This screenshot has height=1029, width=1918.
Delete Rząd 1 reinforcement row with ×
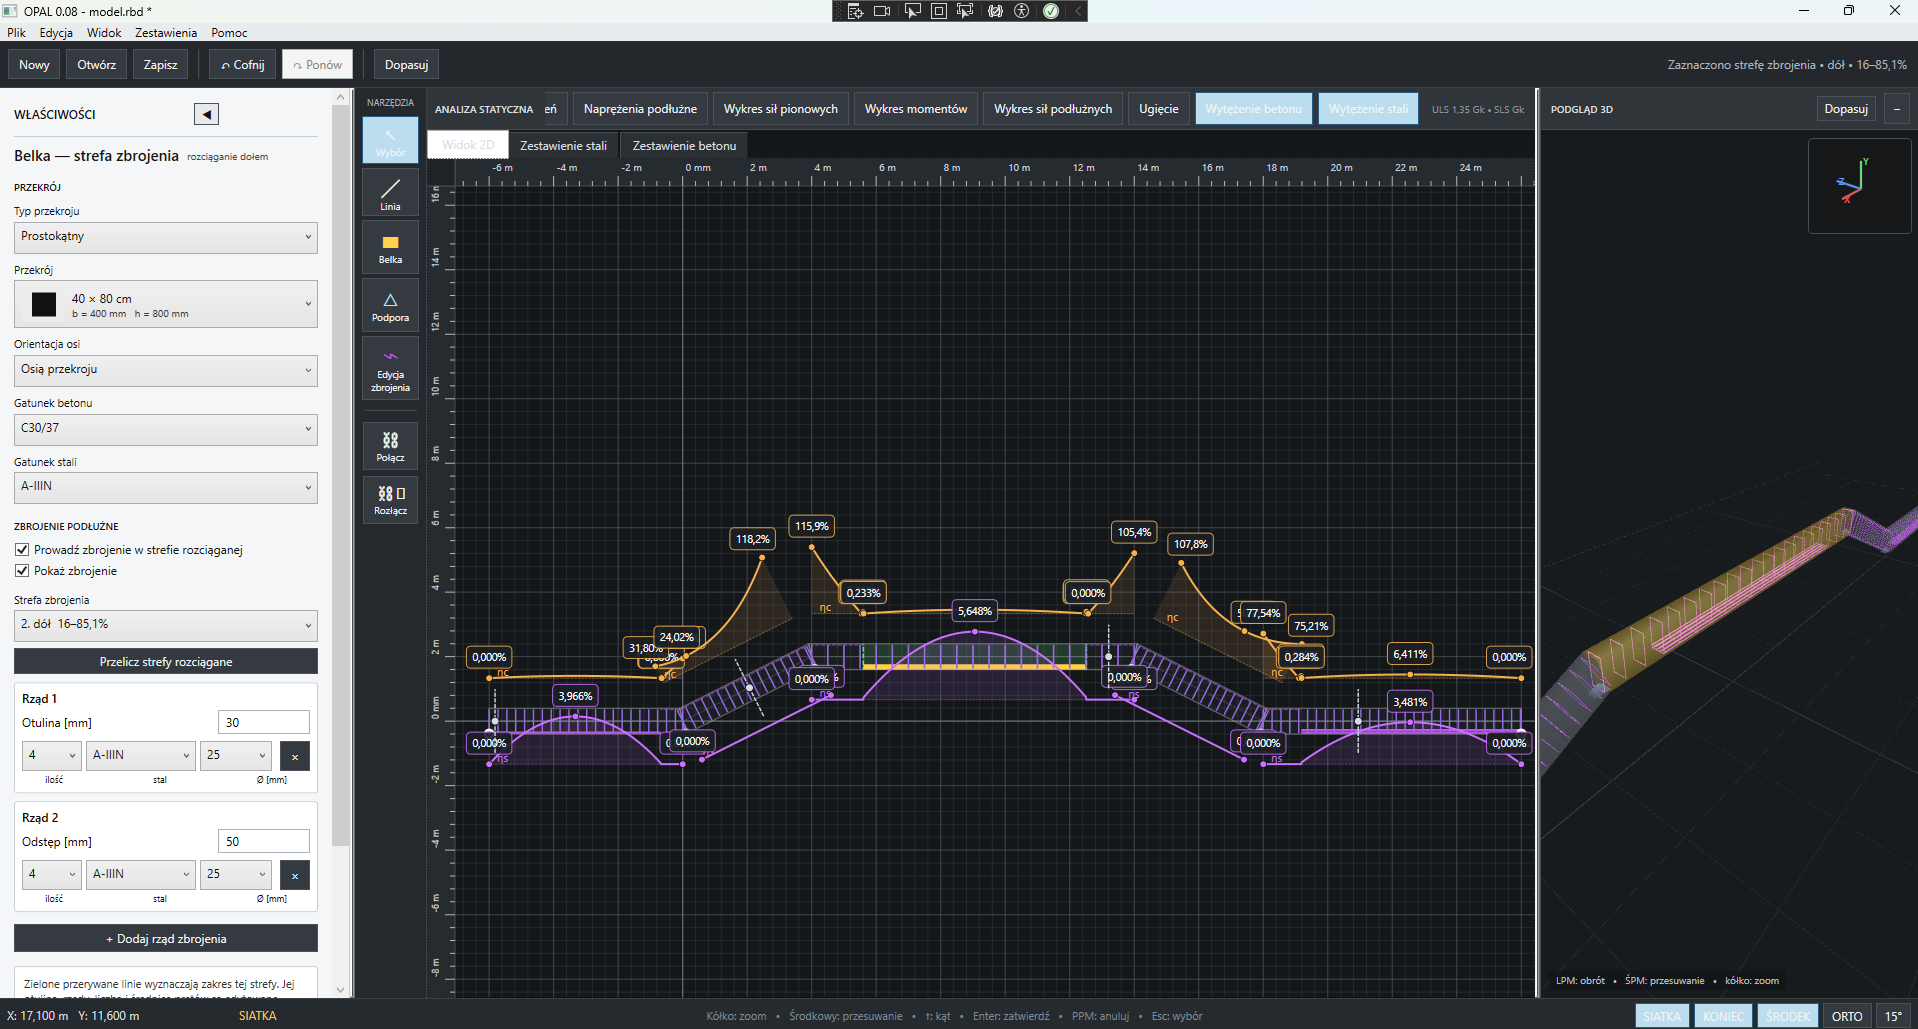point(295,756)
